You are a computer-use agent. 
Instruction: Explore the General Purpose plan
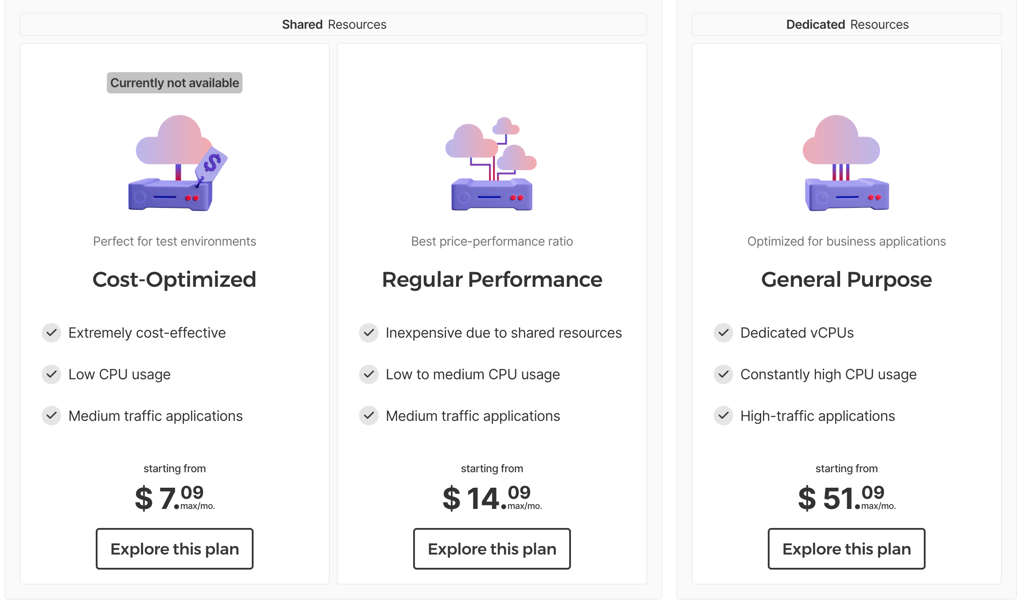pyautogui.click(x=846, y=549)
